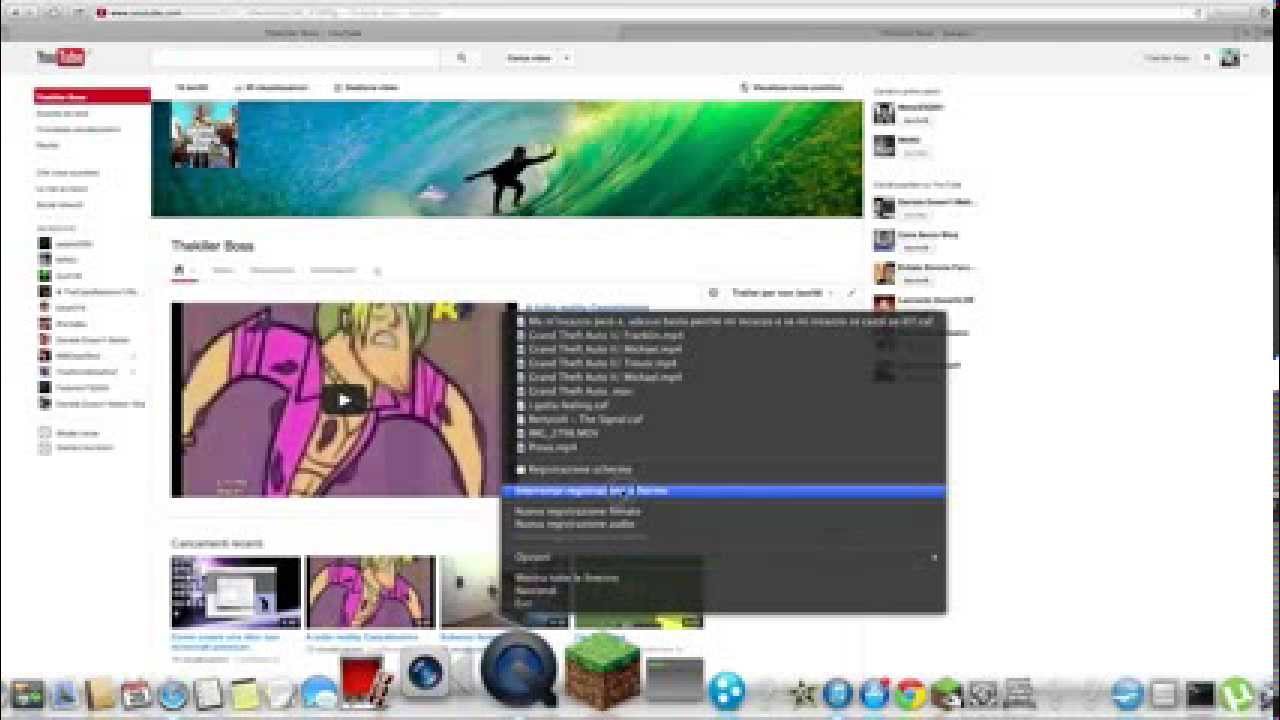Open Google Chrome from the dock

coord(910,694)
